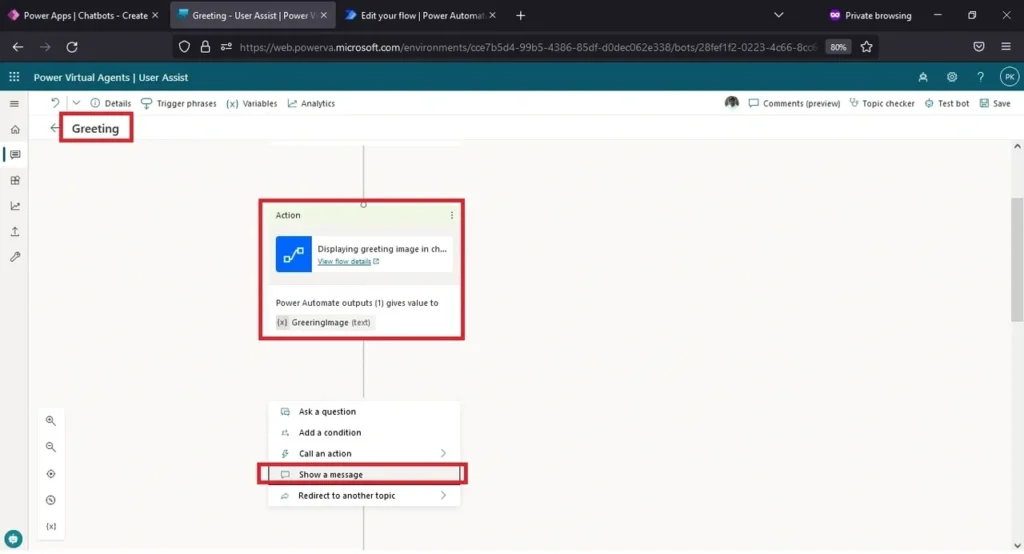Open the Firefox application menu
This screenshot has width=1024, height=554.
[1006, 47]
